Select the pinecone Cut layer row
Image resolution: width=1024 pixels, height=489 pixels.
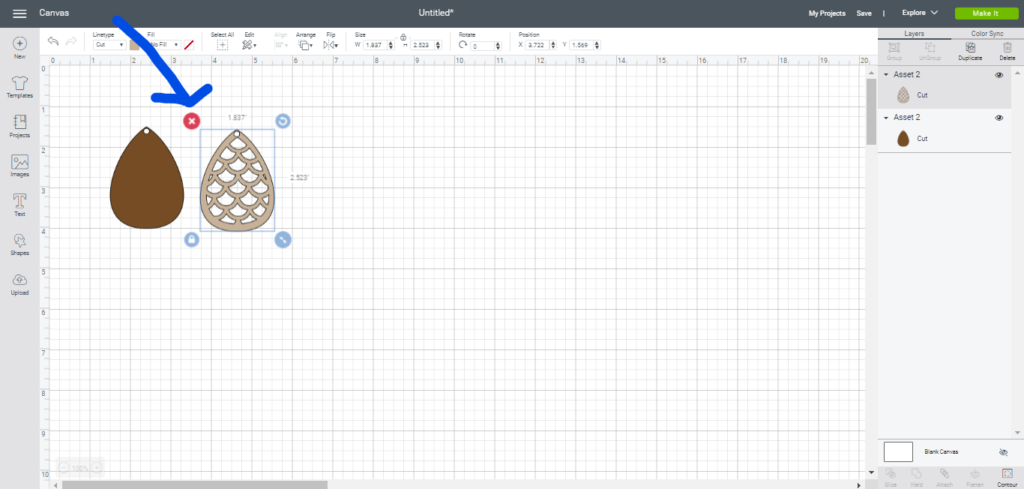(942, 95)
